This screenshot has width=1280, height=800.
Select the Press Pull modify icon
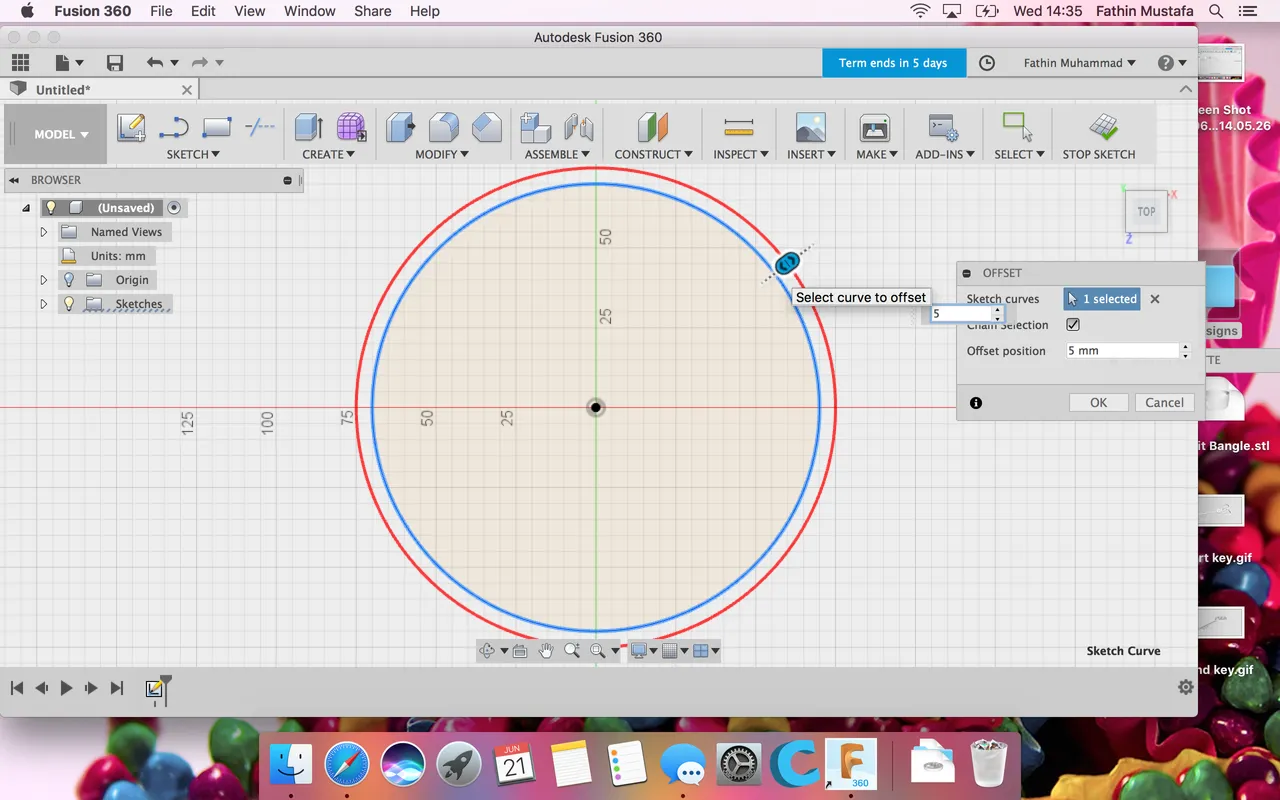point(401,127)
